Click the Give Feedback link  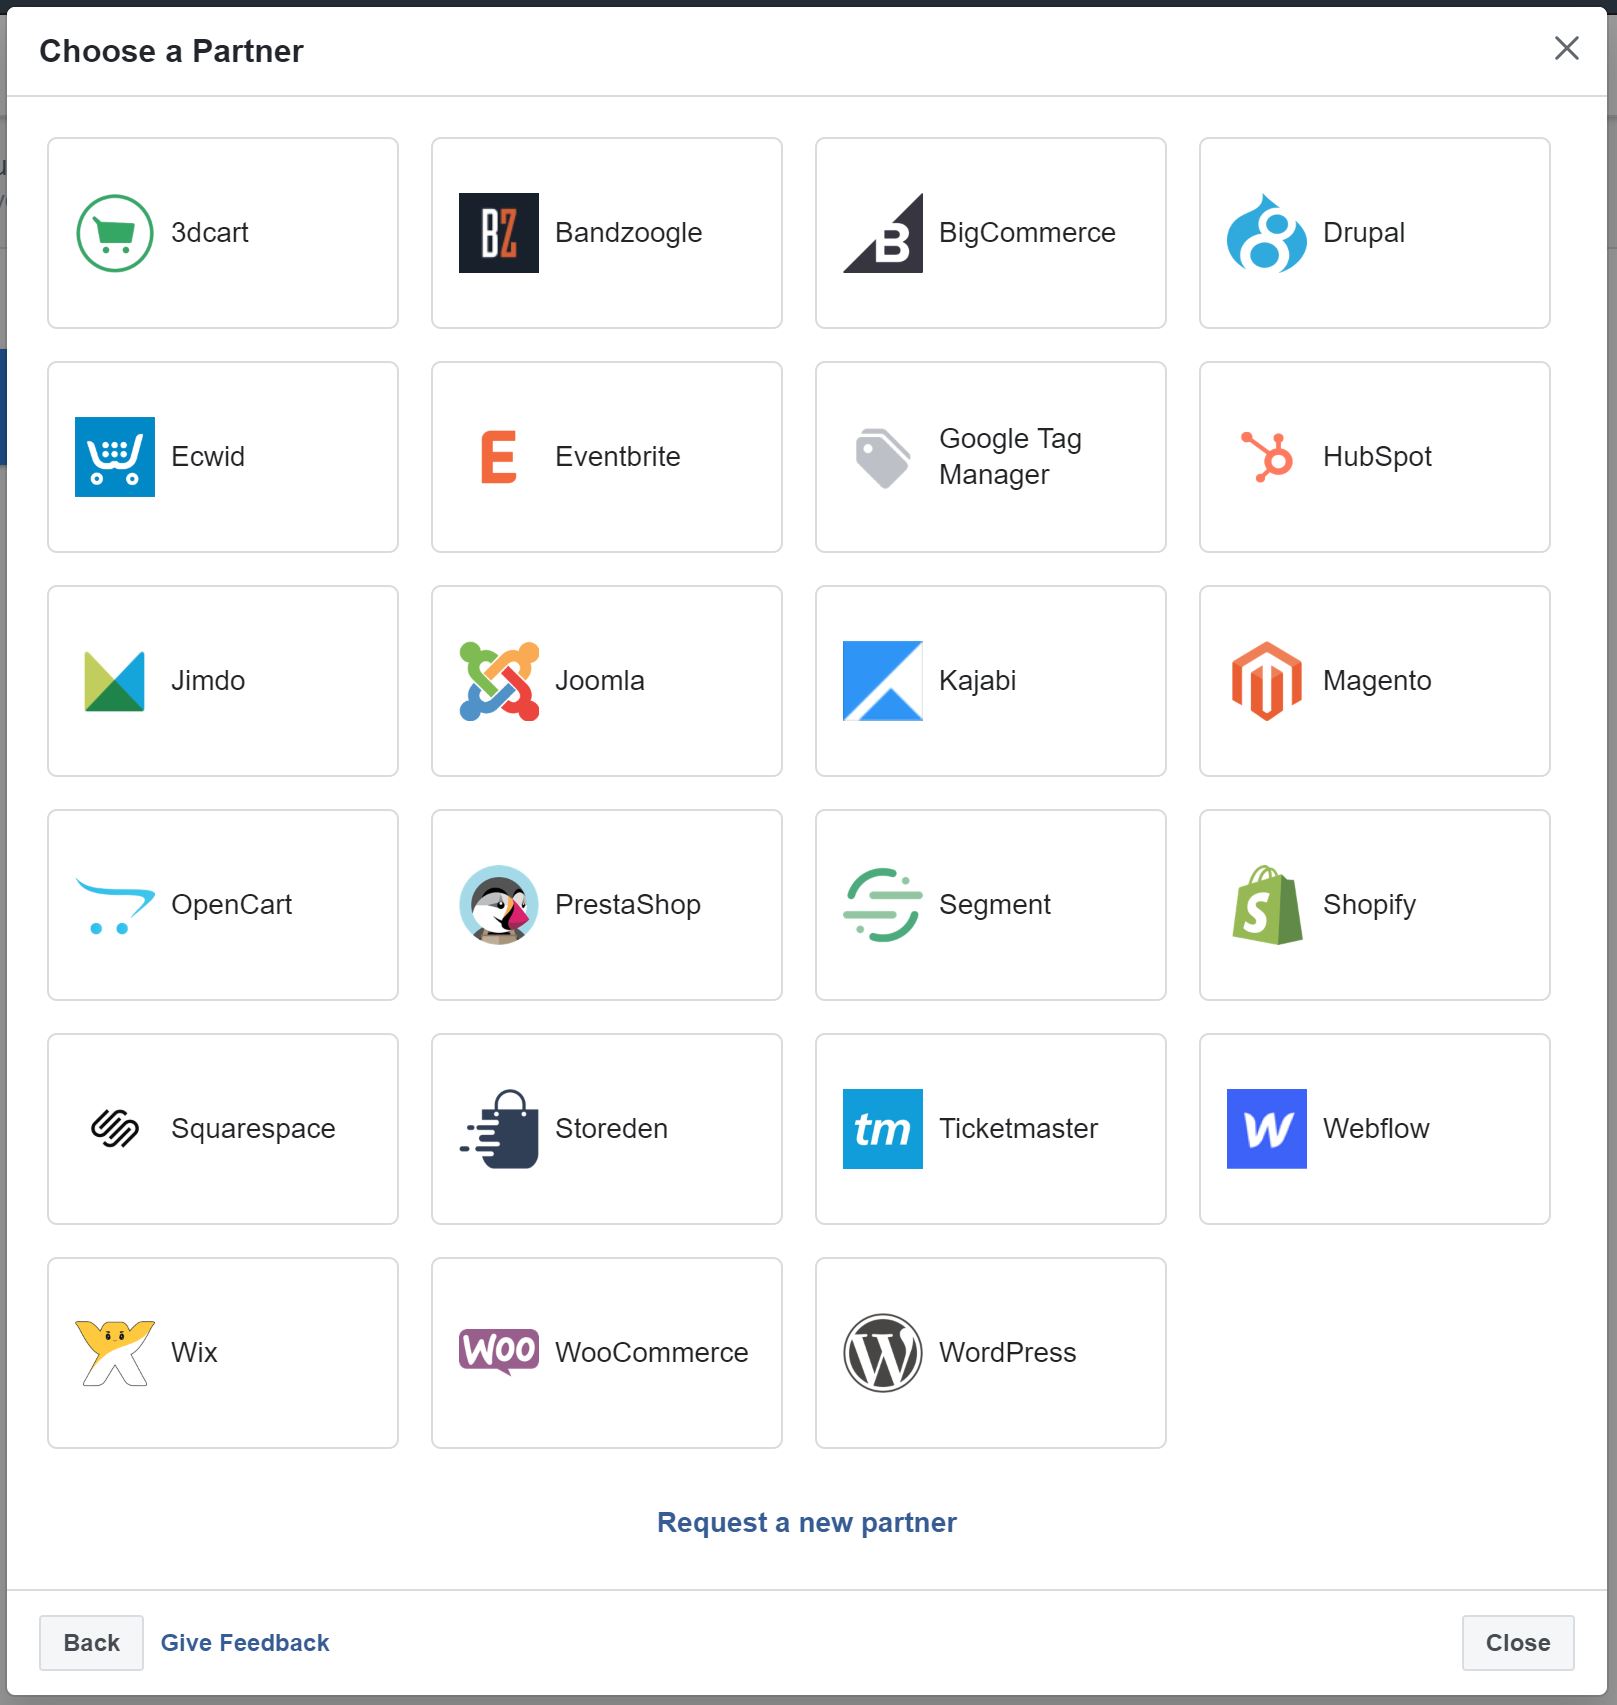(245, 1643)
